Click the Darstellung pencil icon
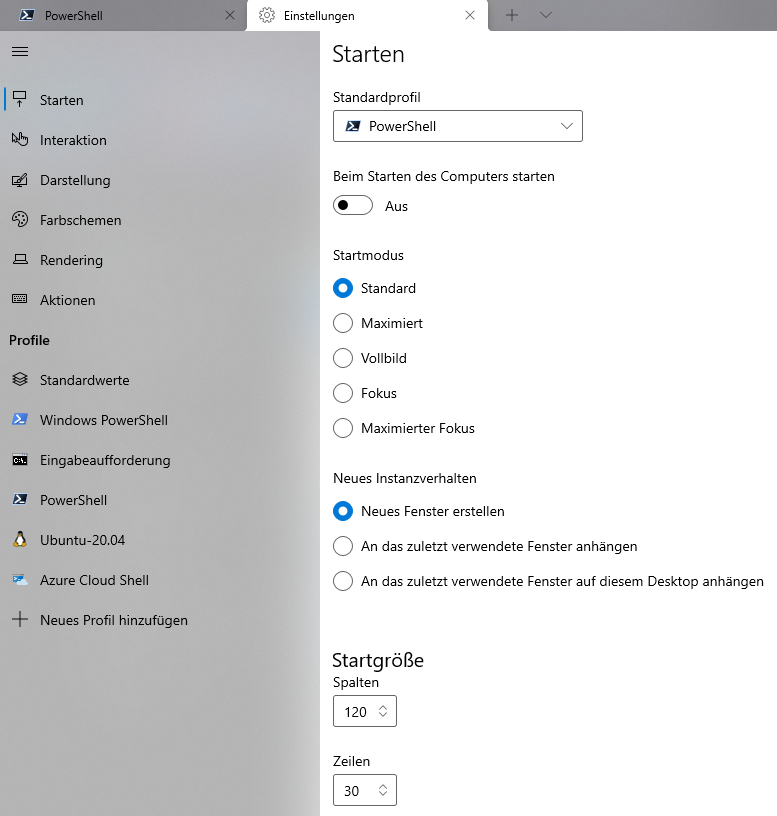This screenshot has width=777, height=816. pos(20,180)
